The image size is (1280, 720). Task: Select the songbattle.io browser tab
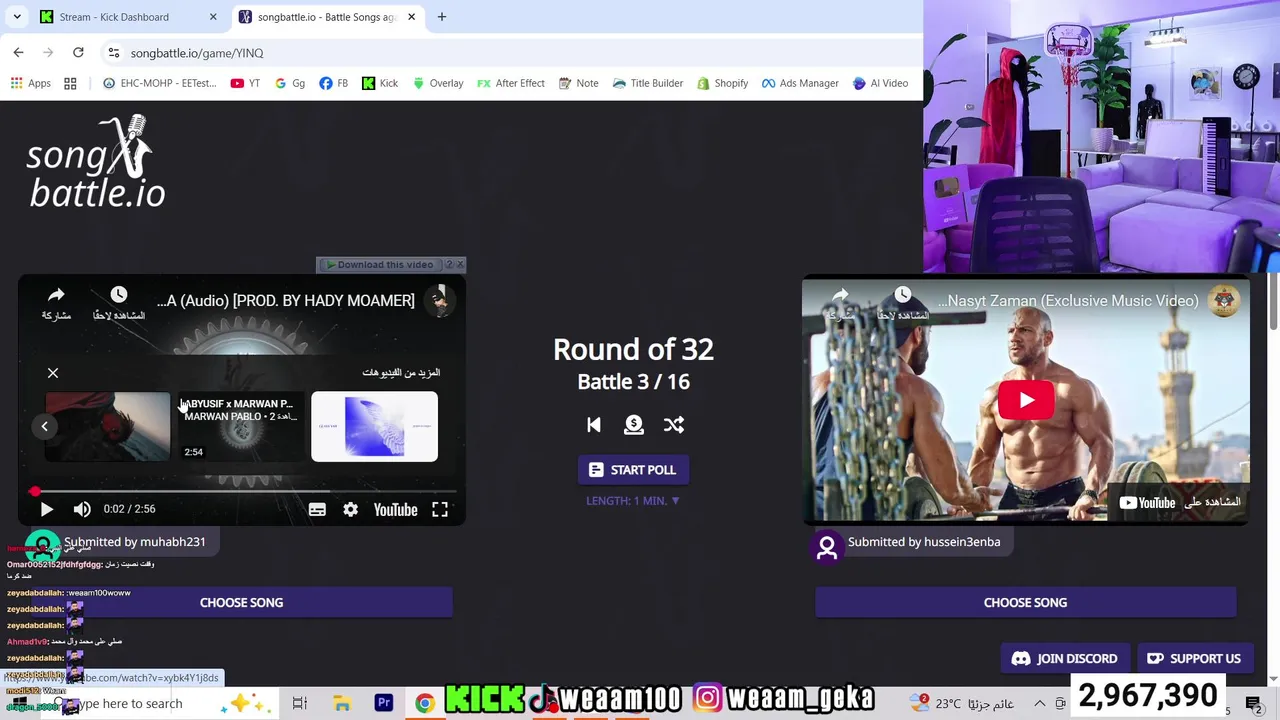[326, 17]
